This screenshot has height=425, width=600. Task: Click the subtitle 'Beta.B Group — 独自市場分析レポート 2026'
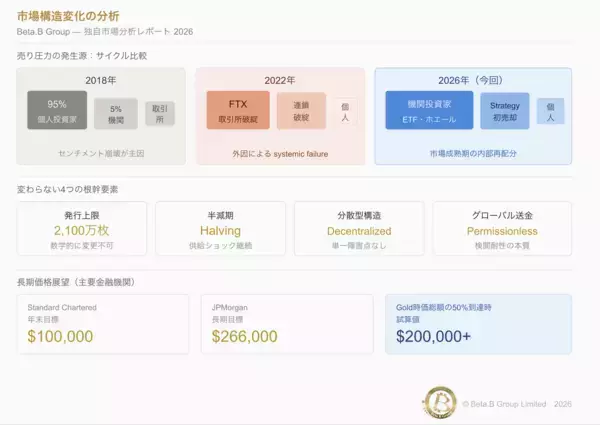[105, 32]
